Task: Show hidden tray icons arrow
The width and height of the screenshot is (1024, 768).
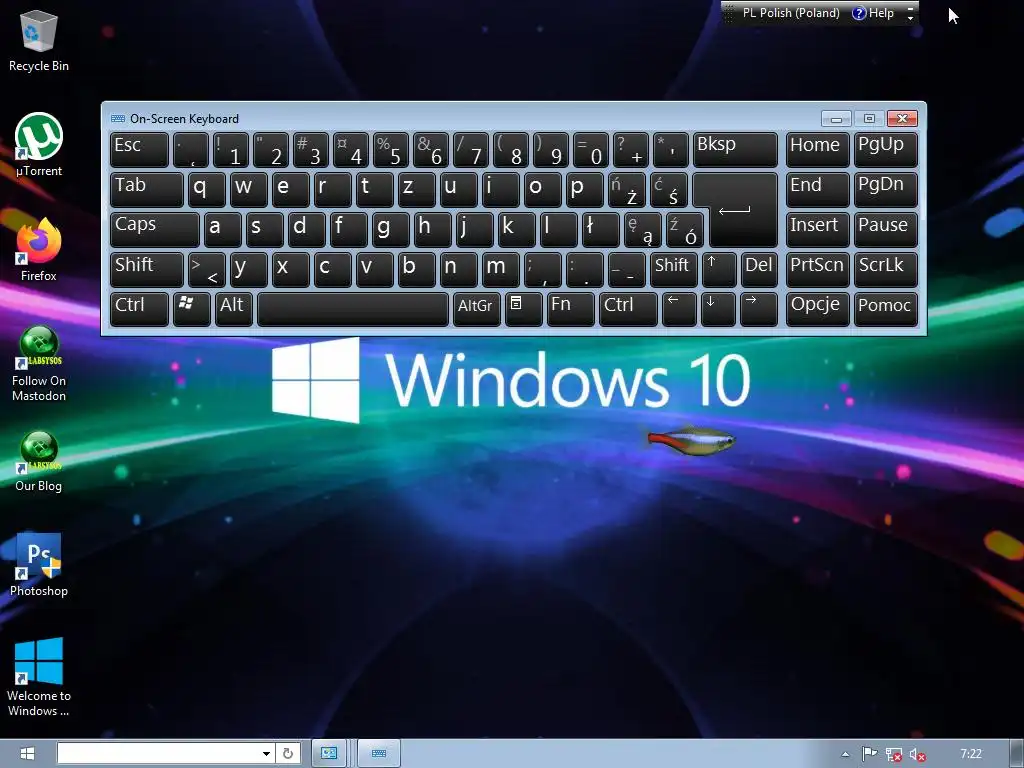Action: pos(845,754)
